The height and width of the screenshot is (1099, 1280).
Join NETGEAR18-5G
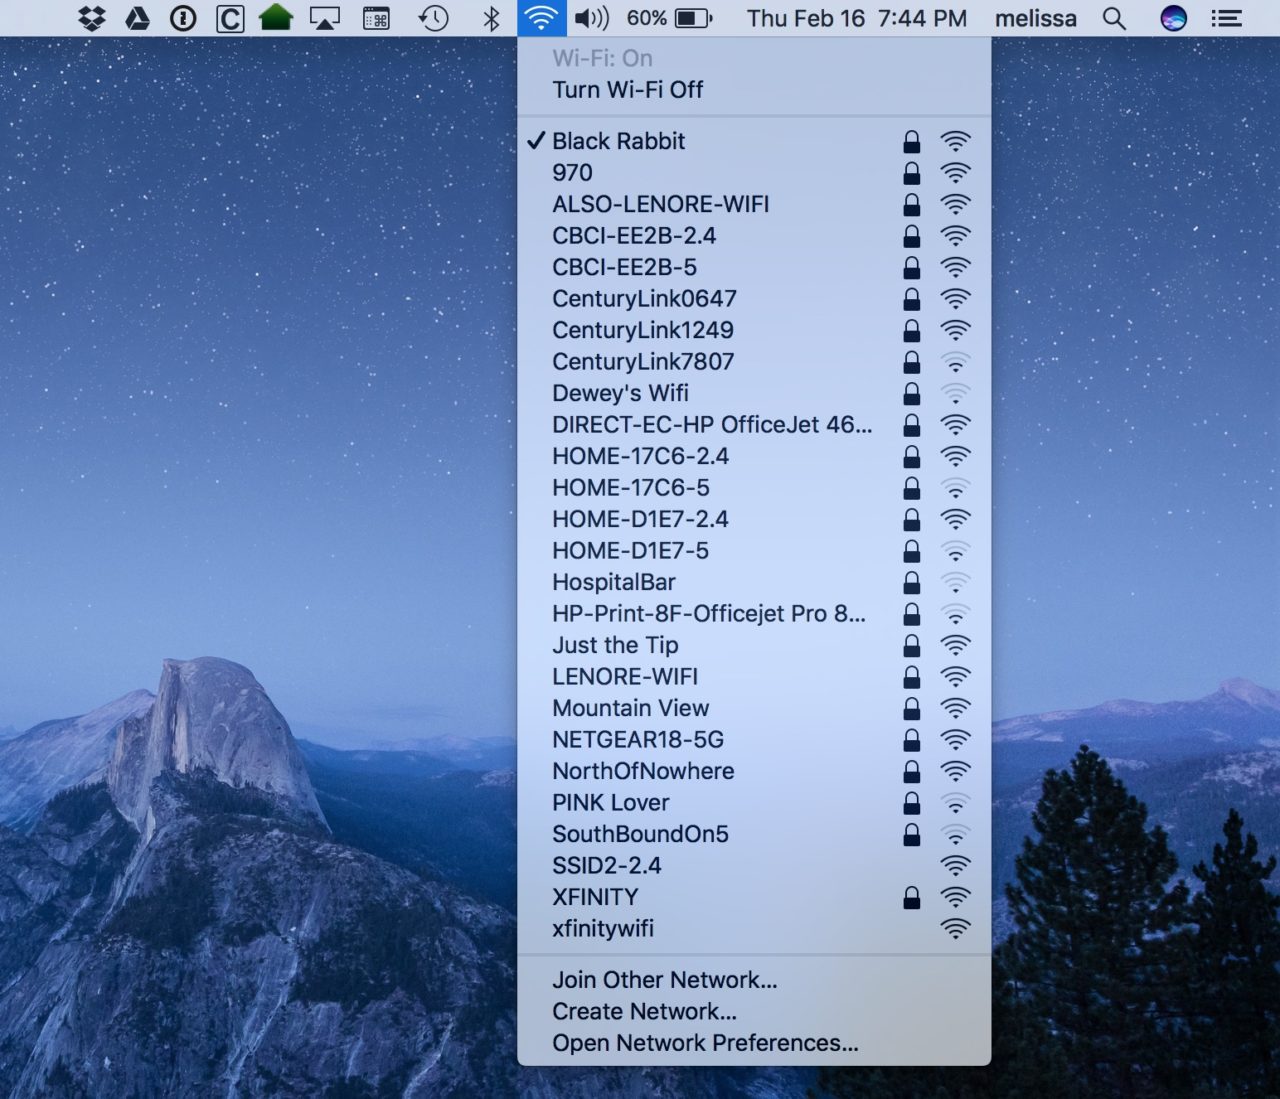754,740
